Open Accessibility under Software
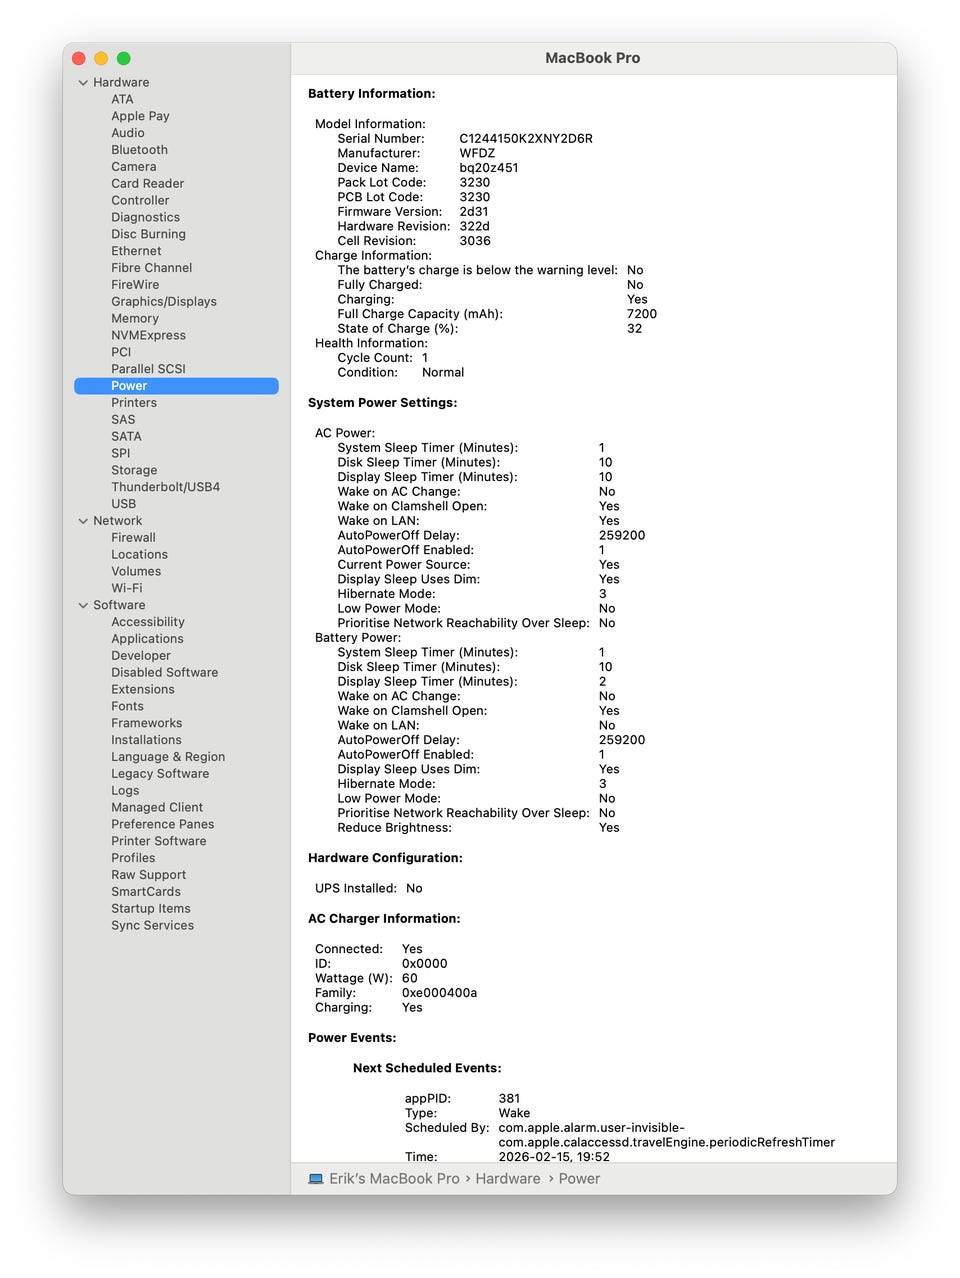The height and width of the screenshot is (1278, 960). click(x=148, y=622)
